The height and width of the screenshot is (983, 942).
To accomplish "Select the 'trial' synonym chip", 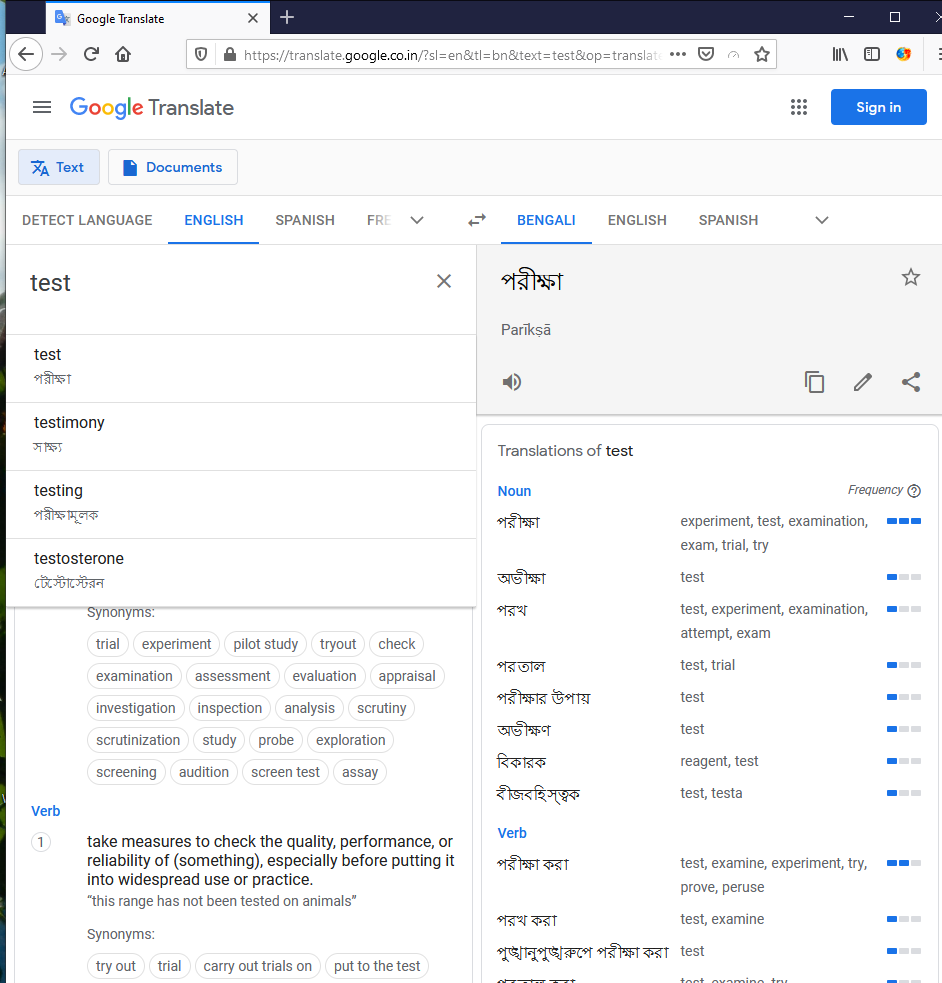I will click(x=108, y=643).
